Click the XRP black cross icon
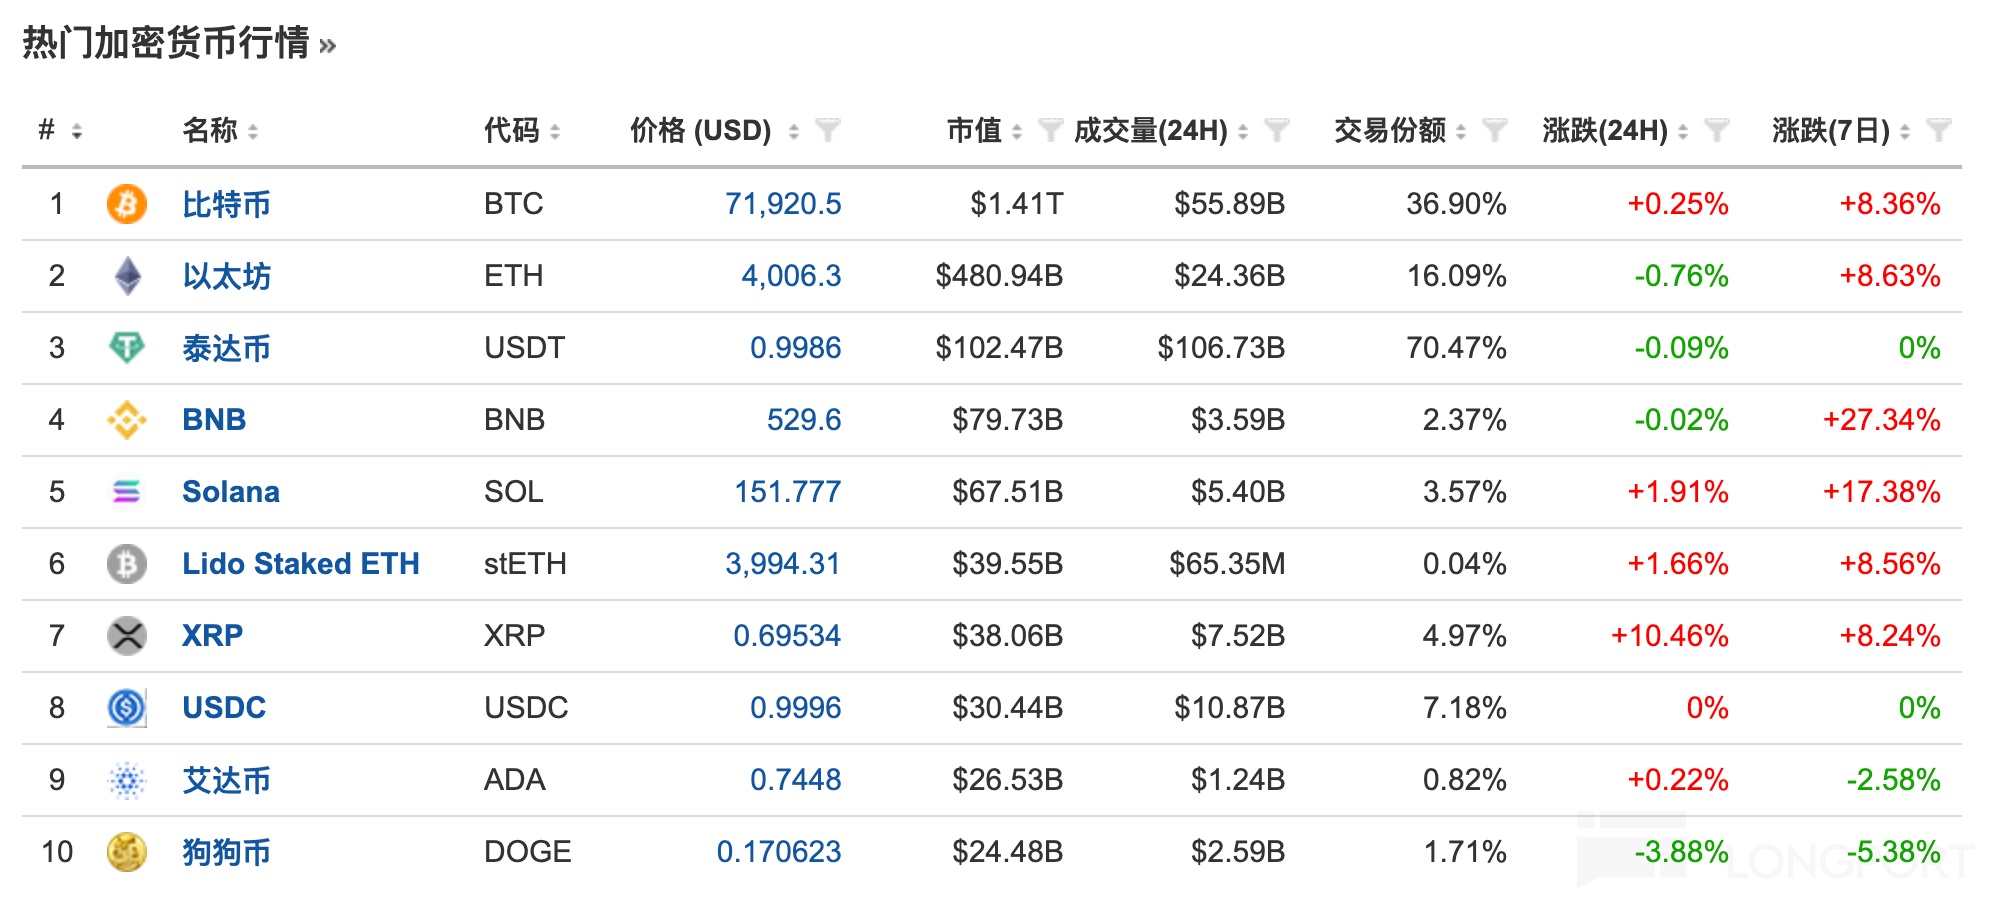 [126, 636]
